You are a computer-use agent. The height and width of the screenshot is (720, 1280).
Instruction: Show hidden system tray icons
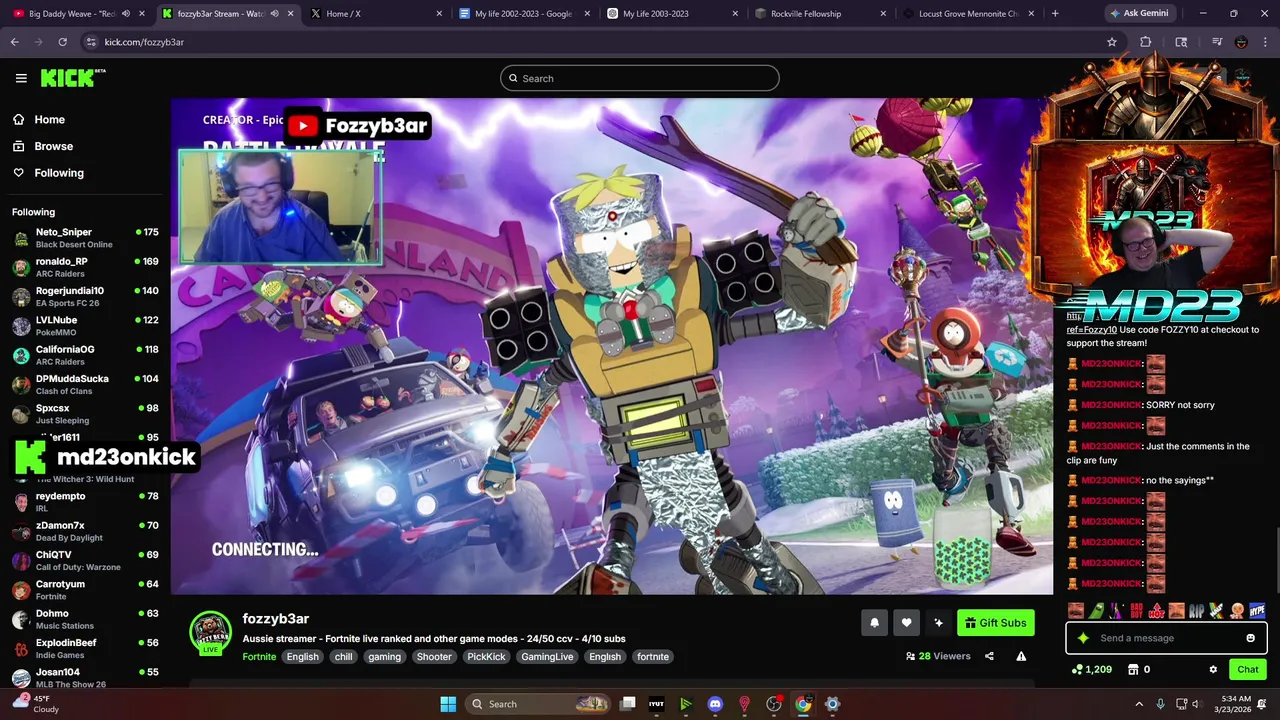1139,704
